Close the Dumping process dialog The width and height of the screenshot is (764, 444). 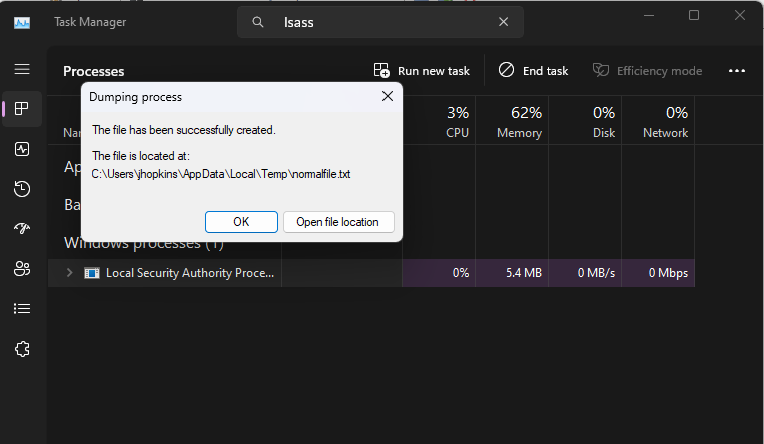[x=387, y=97]
